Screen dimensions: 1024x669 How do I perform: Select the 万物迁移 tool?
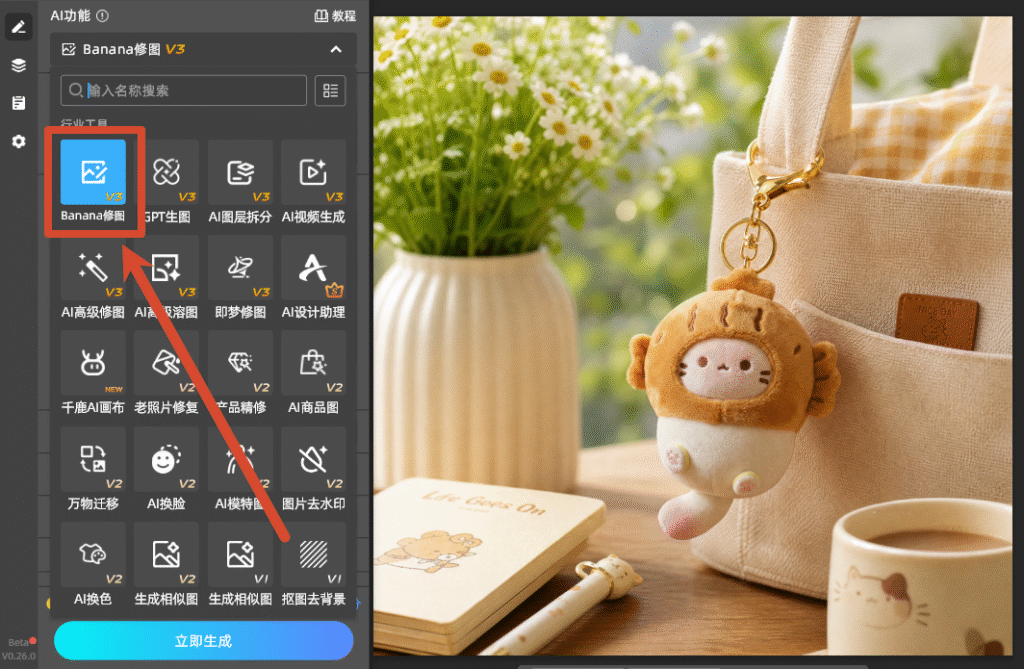point(93,468)
